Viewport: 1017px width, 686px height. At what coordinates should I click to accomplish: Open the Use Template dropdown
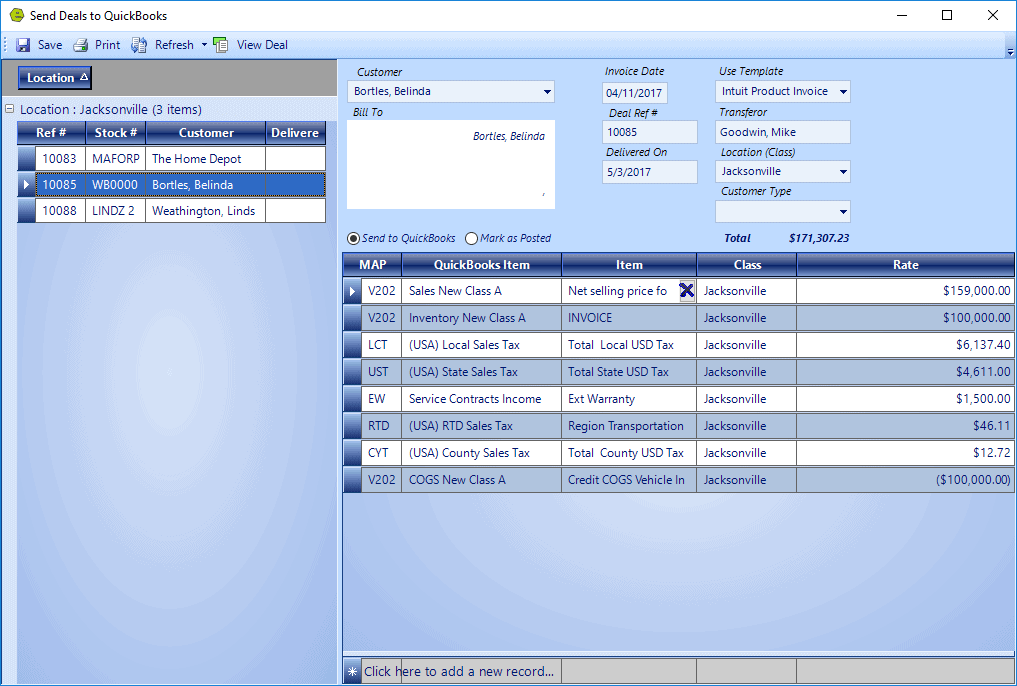tap(843, 92)
